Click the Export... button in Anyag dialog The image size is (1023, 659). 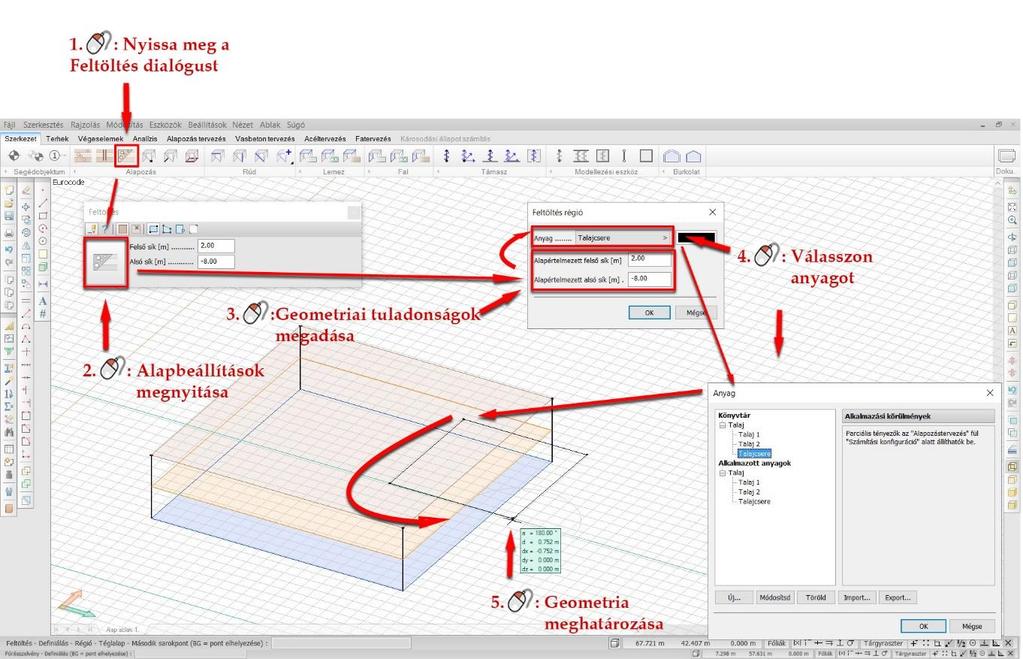tap(898, 597)
